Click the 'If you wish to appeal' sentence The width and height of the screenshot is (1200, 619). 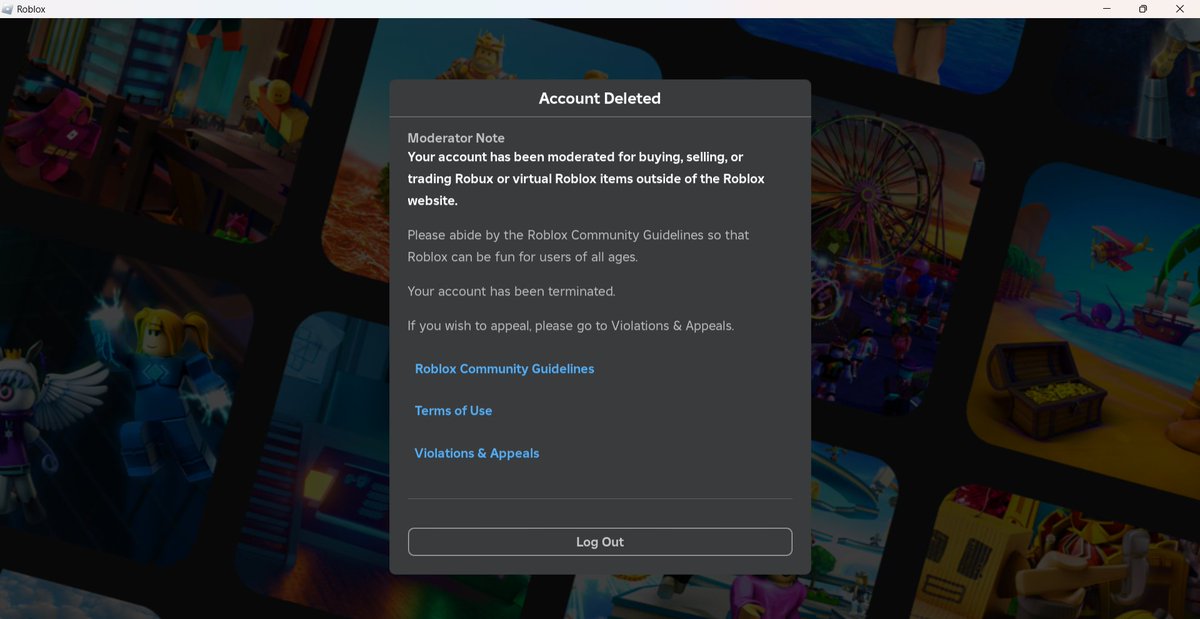tap(571, 326)
